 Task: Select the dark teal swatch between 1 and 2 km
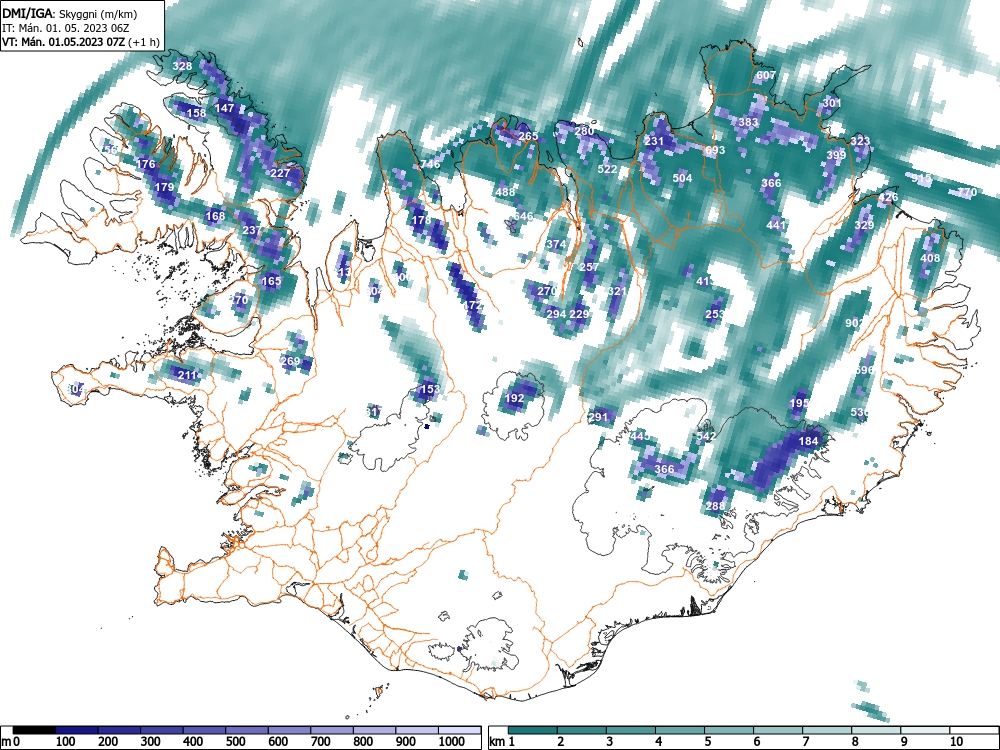click(533, 730)
